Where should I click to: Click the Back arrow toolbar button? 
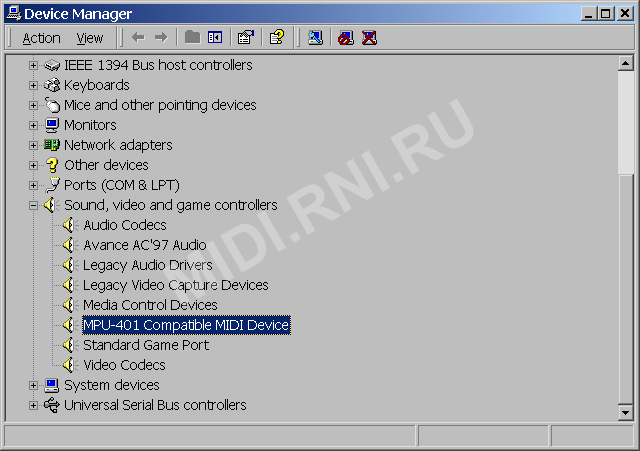click(x=138, y=38)
